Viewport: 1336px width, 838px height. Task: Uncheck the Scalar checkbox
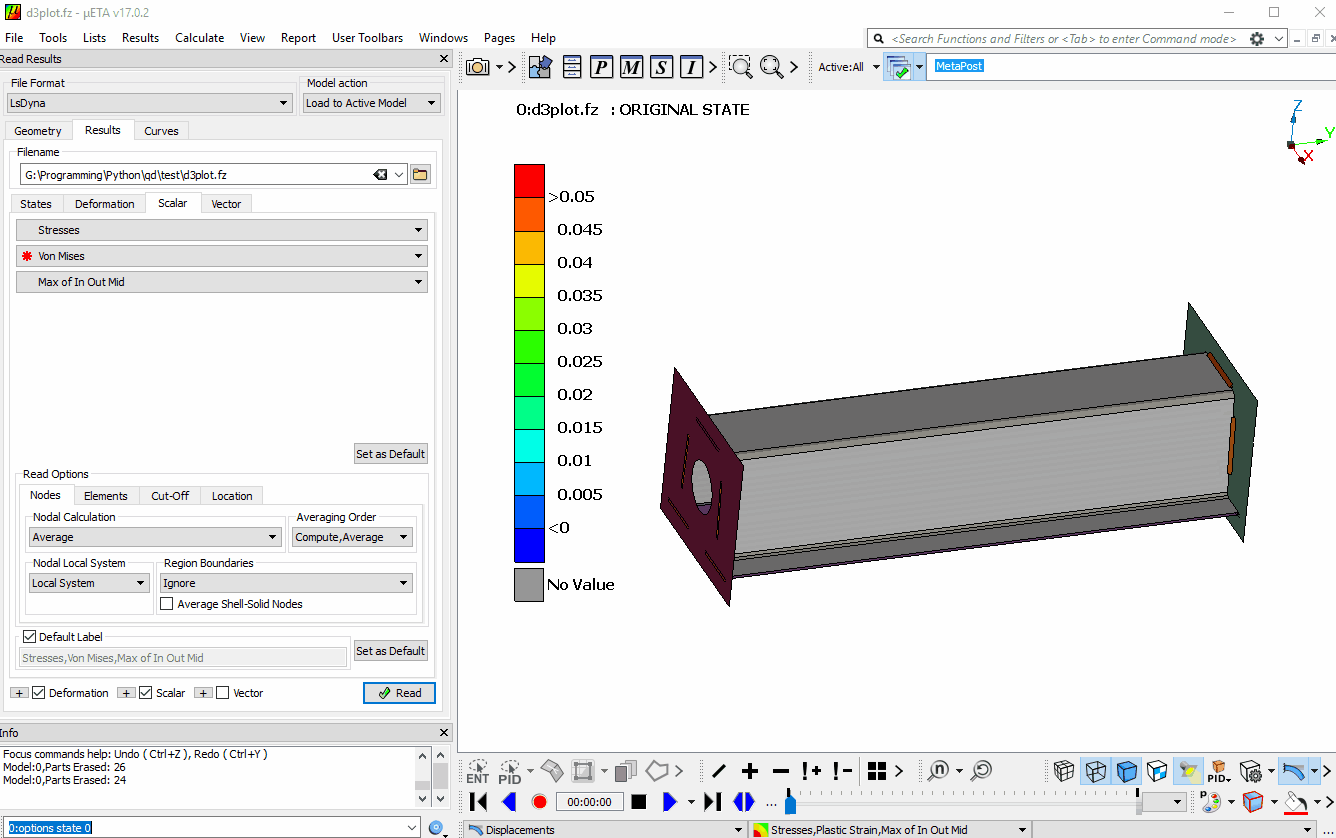pyautogui.click(x=146, y=693)
